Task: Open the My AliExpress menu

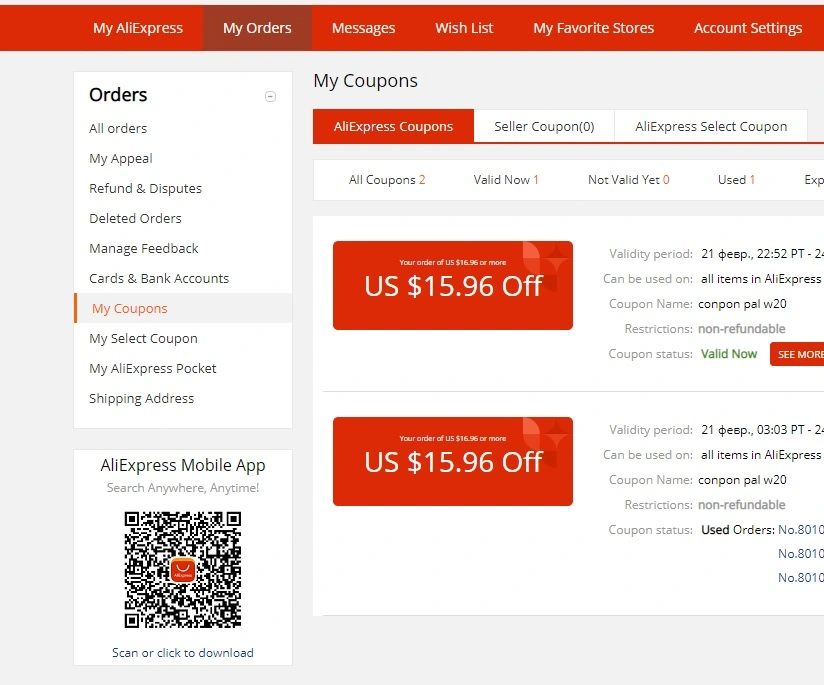Action: pyautogui.click(x=138, y=28)
